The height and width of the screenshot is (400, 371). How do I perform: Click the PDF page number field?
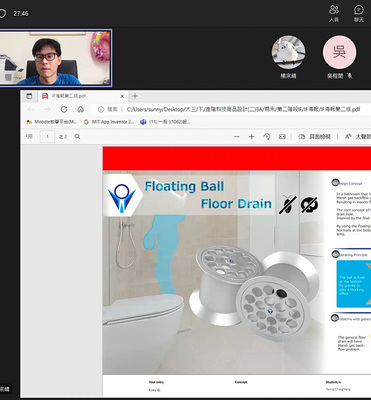point(47,136)
